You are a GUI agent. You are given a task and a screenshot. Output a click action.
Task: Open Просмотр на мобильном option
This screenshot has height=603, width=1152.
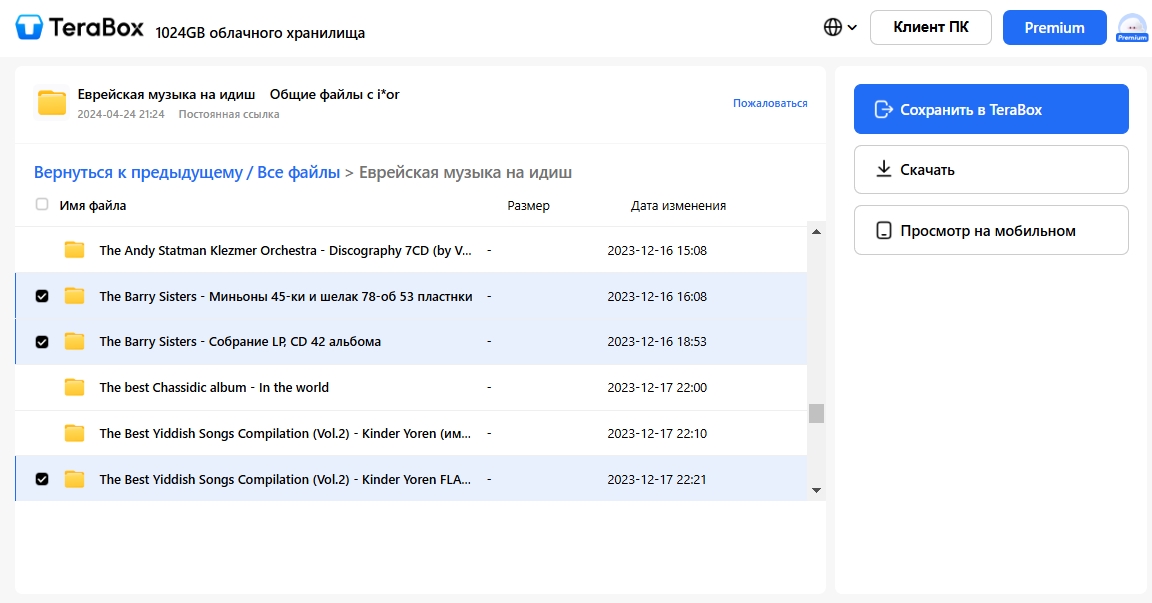click(990, 231)
